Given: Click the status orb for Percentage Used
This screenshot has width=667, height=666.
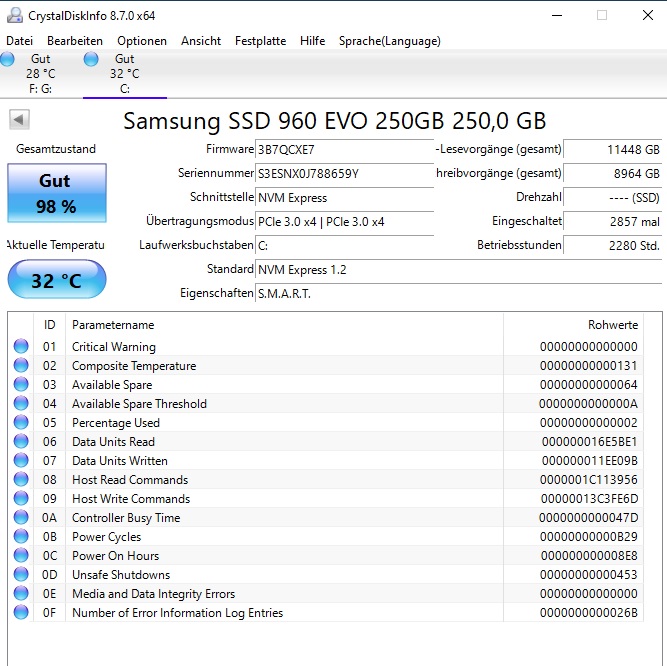Looking at the screenshot, I should (x=21, y=422).
